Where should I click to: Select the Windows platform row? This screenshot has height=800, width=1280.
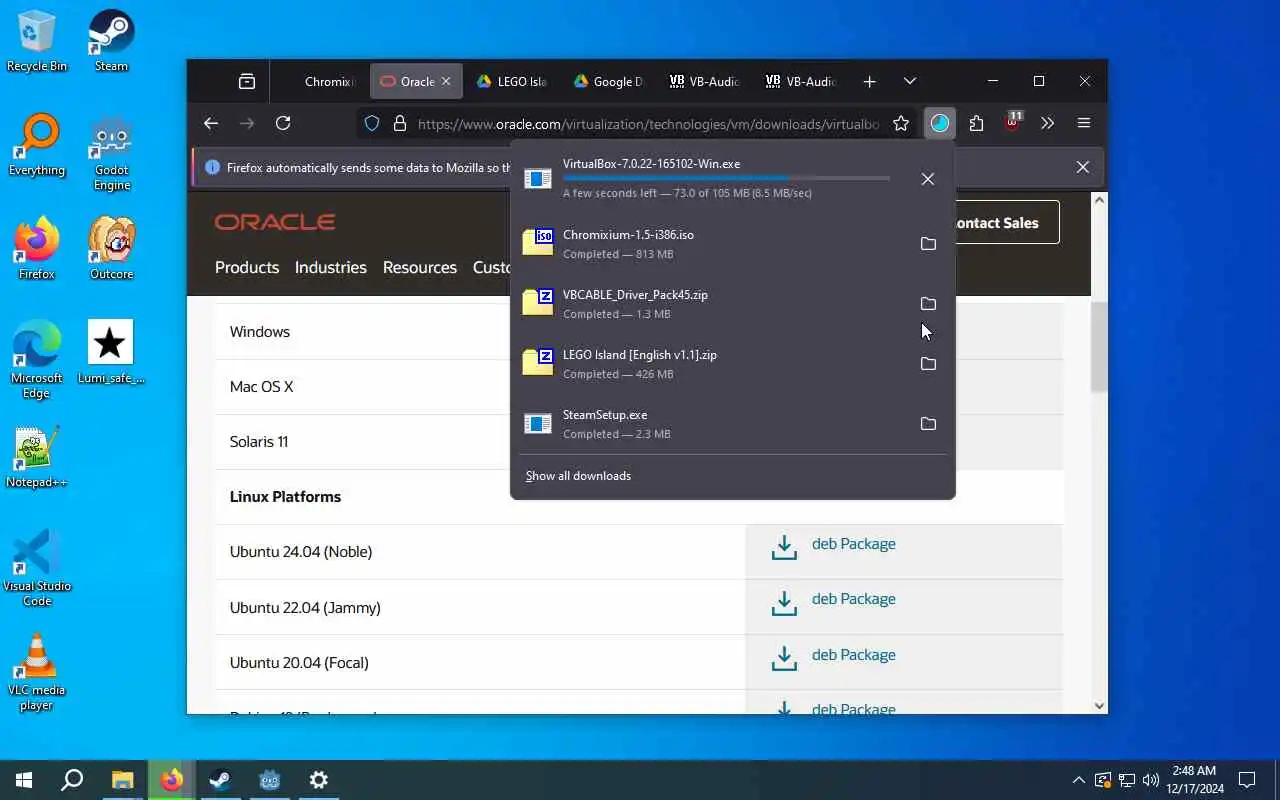[362, 332]
